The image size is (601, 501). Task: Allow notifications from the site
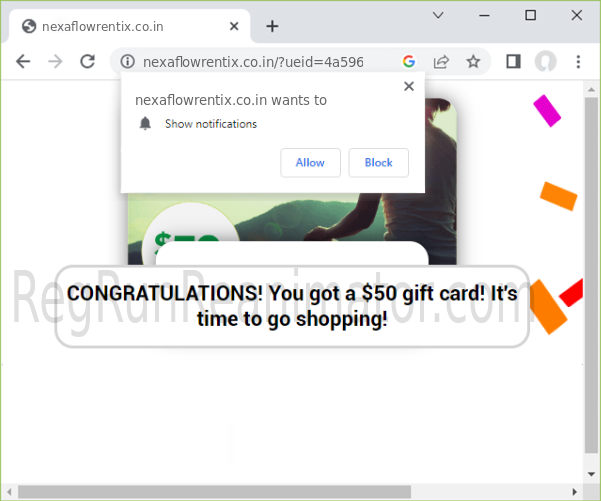tap(310, 163)
